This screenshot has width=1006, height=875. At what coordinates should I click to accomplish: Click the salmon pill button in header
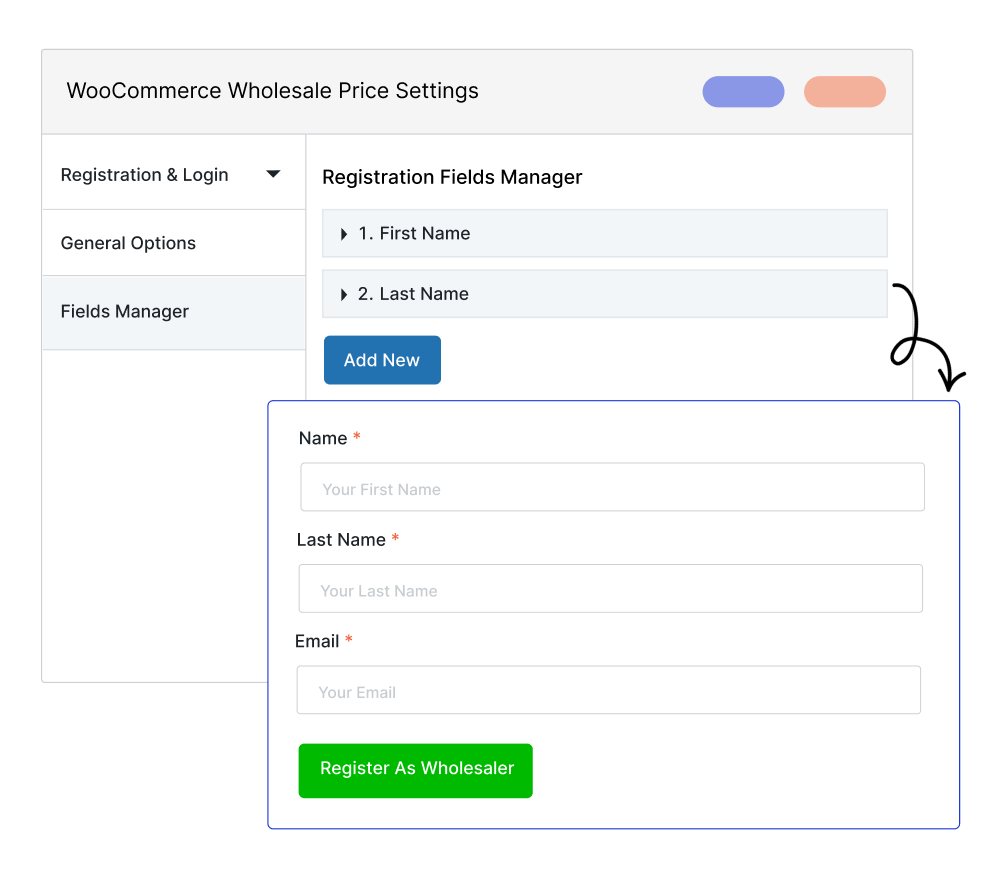(844, 92)
